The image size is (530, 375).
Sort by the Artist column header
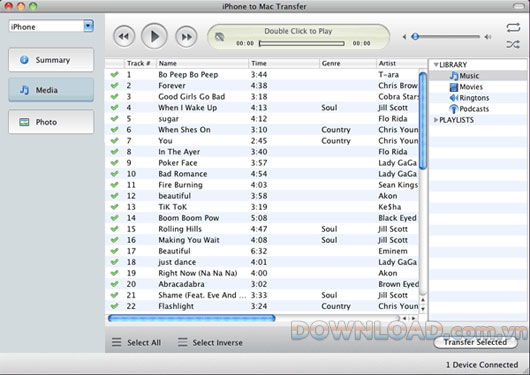pos(401,63)
